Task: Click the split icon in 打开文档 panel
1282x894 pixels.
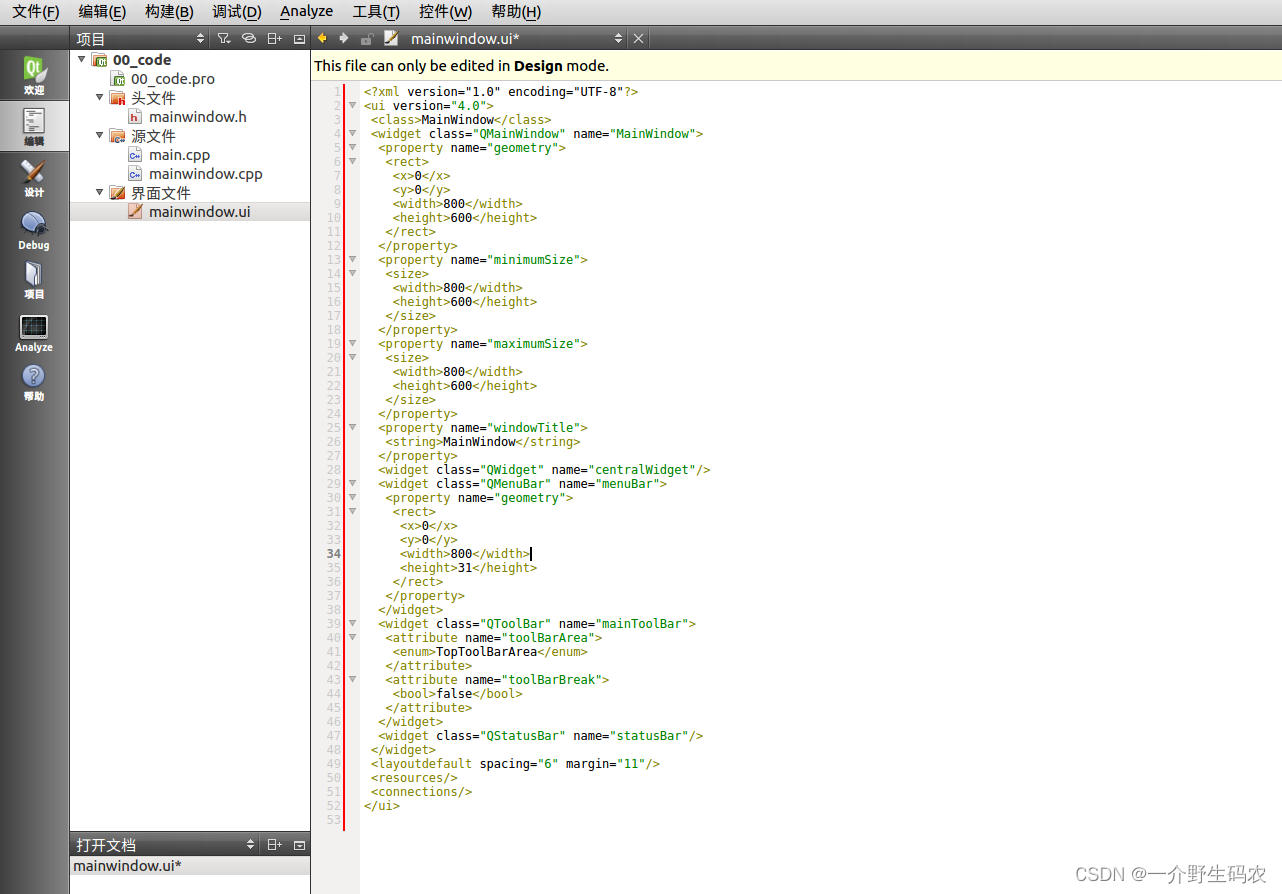Action: click(274, 845)
